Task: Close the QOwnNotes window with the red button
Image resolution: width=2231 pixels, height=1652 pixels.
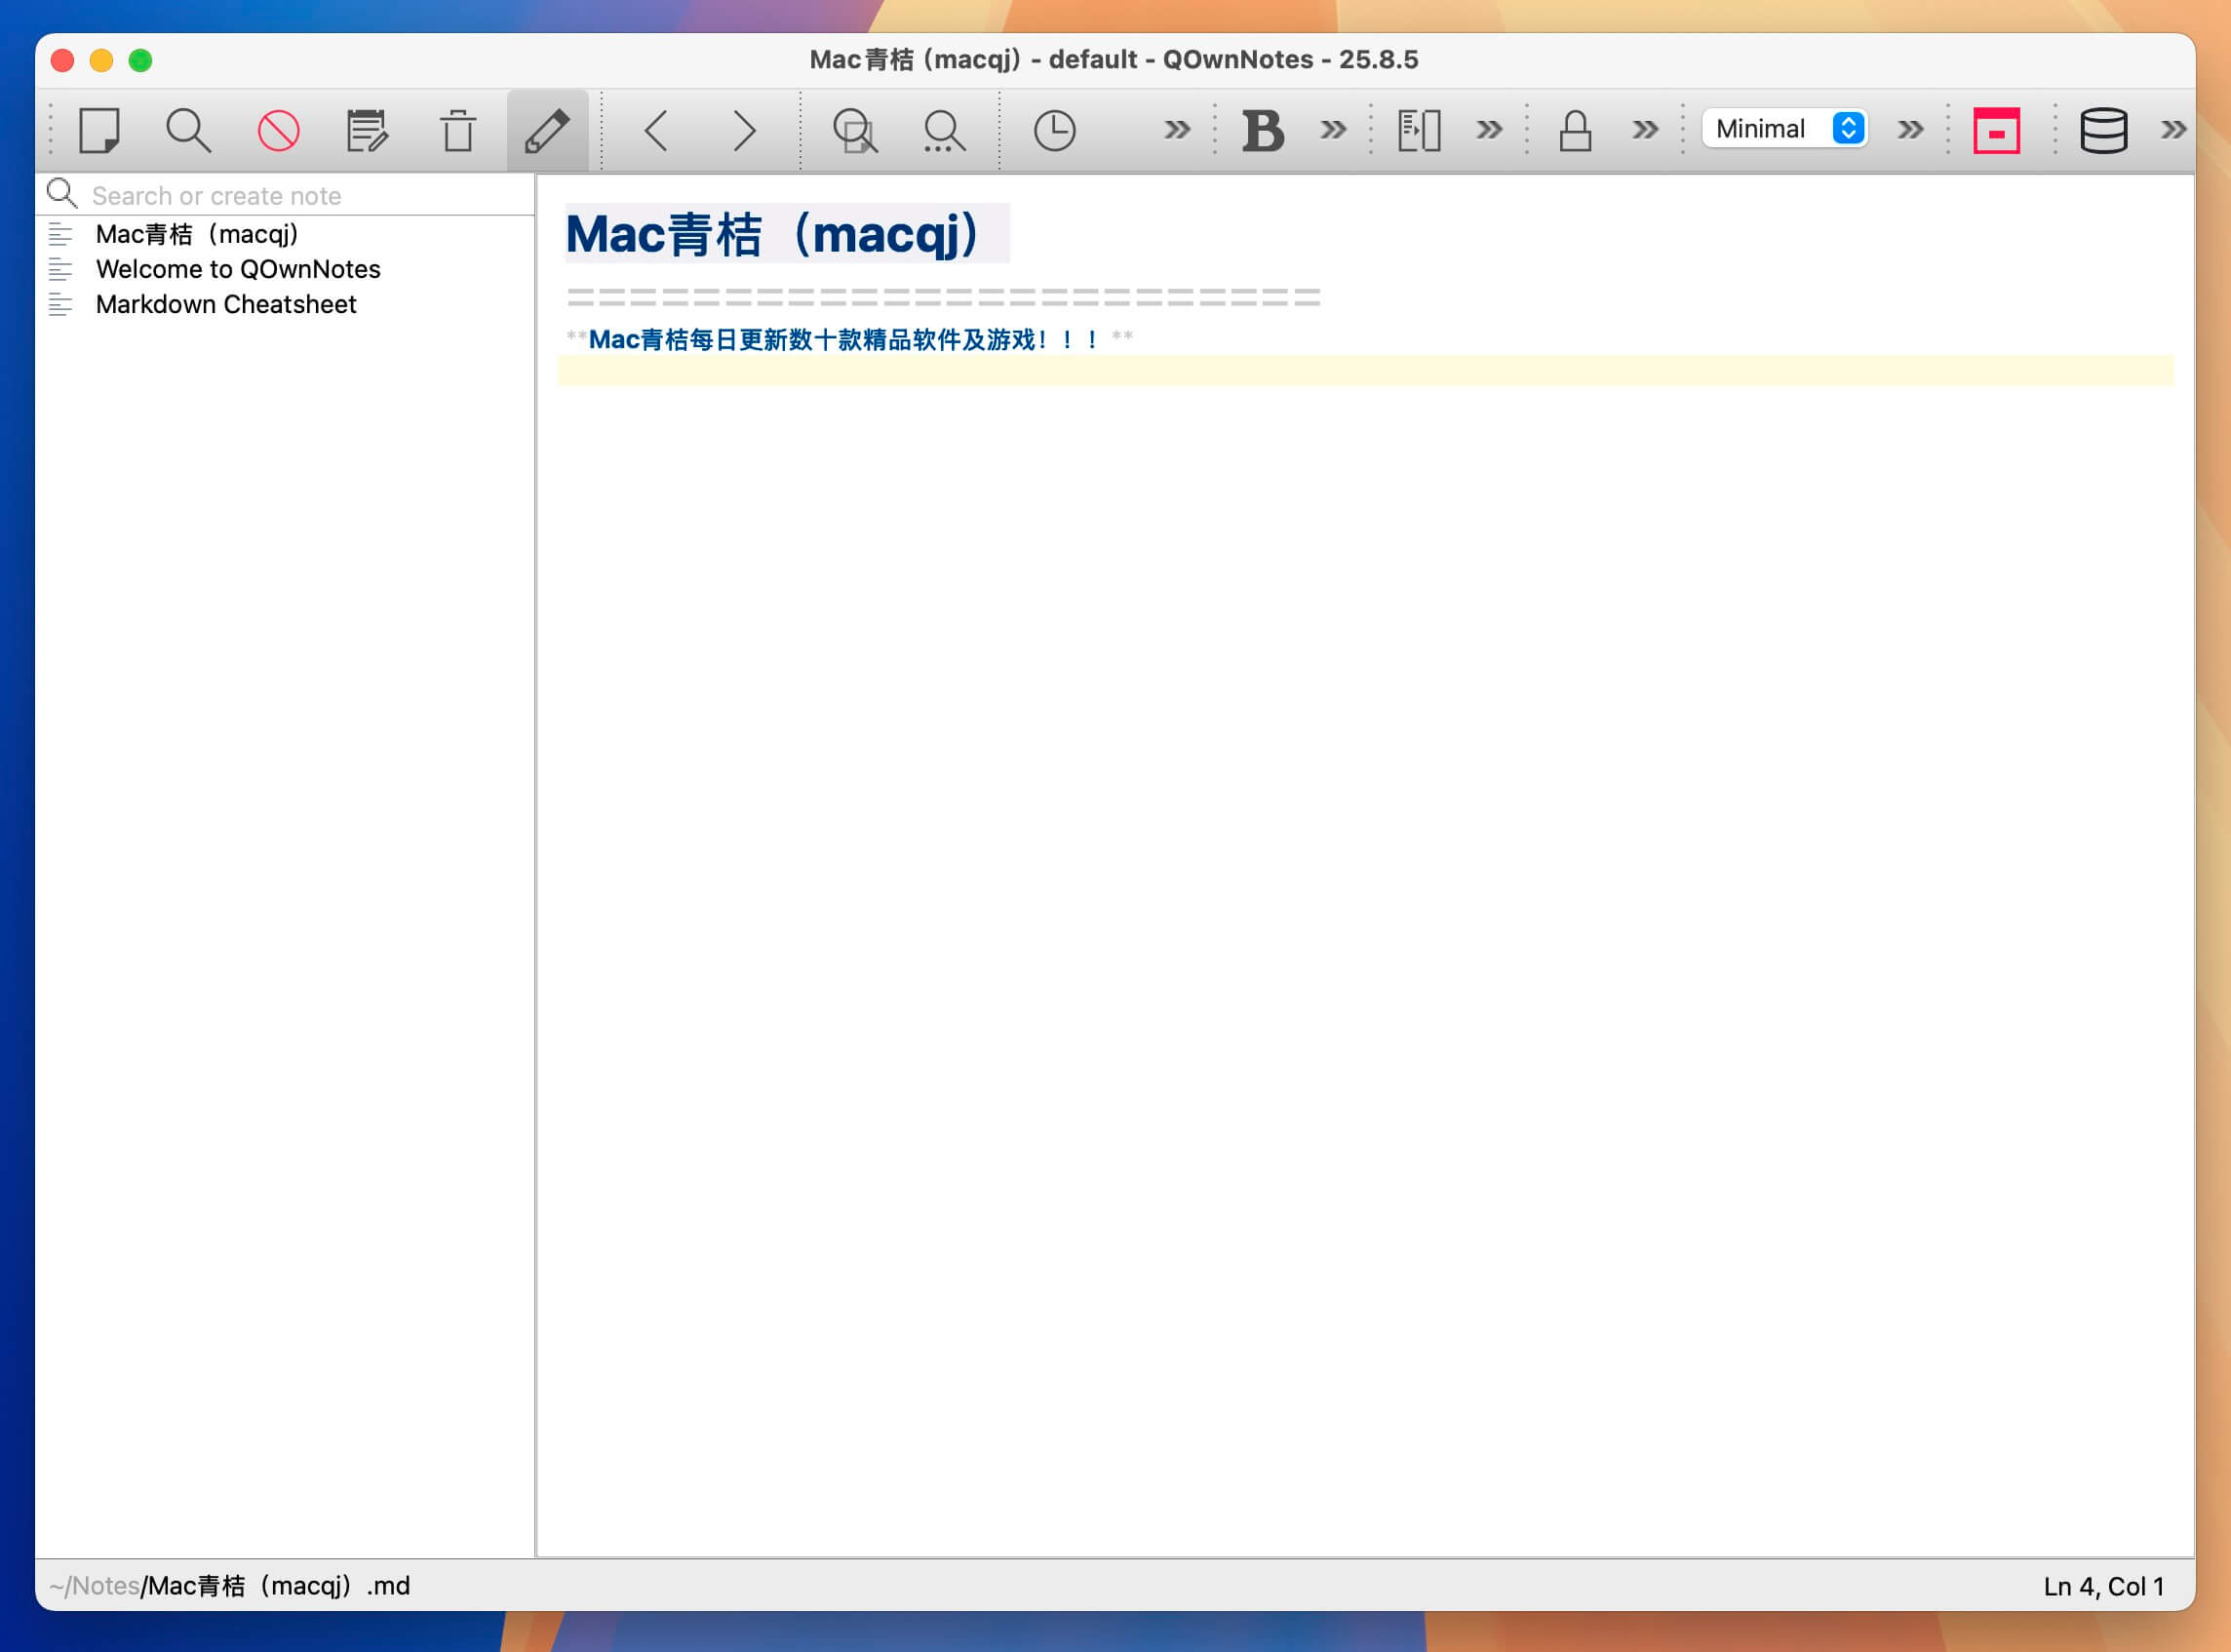Action: point(62,60)
